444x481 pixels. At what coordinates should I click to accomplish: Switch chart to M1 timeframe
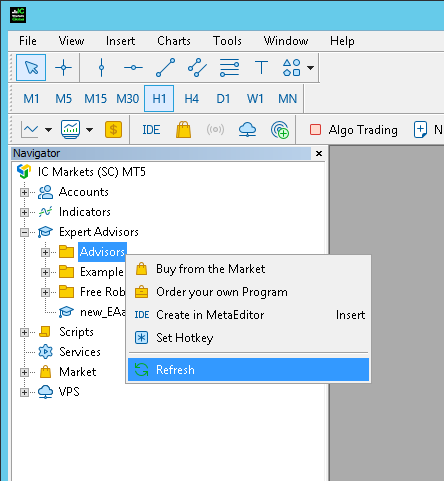(x=31, y=99)
